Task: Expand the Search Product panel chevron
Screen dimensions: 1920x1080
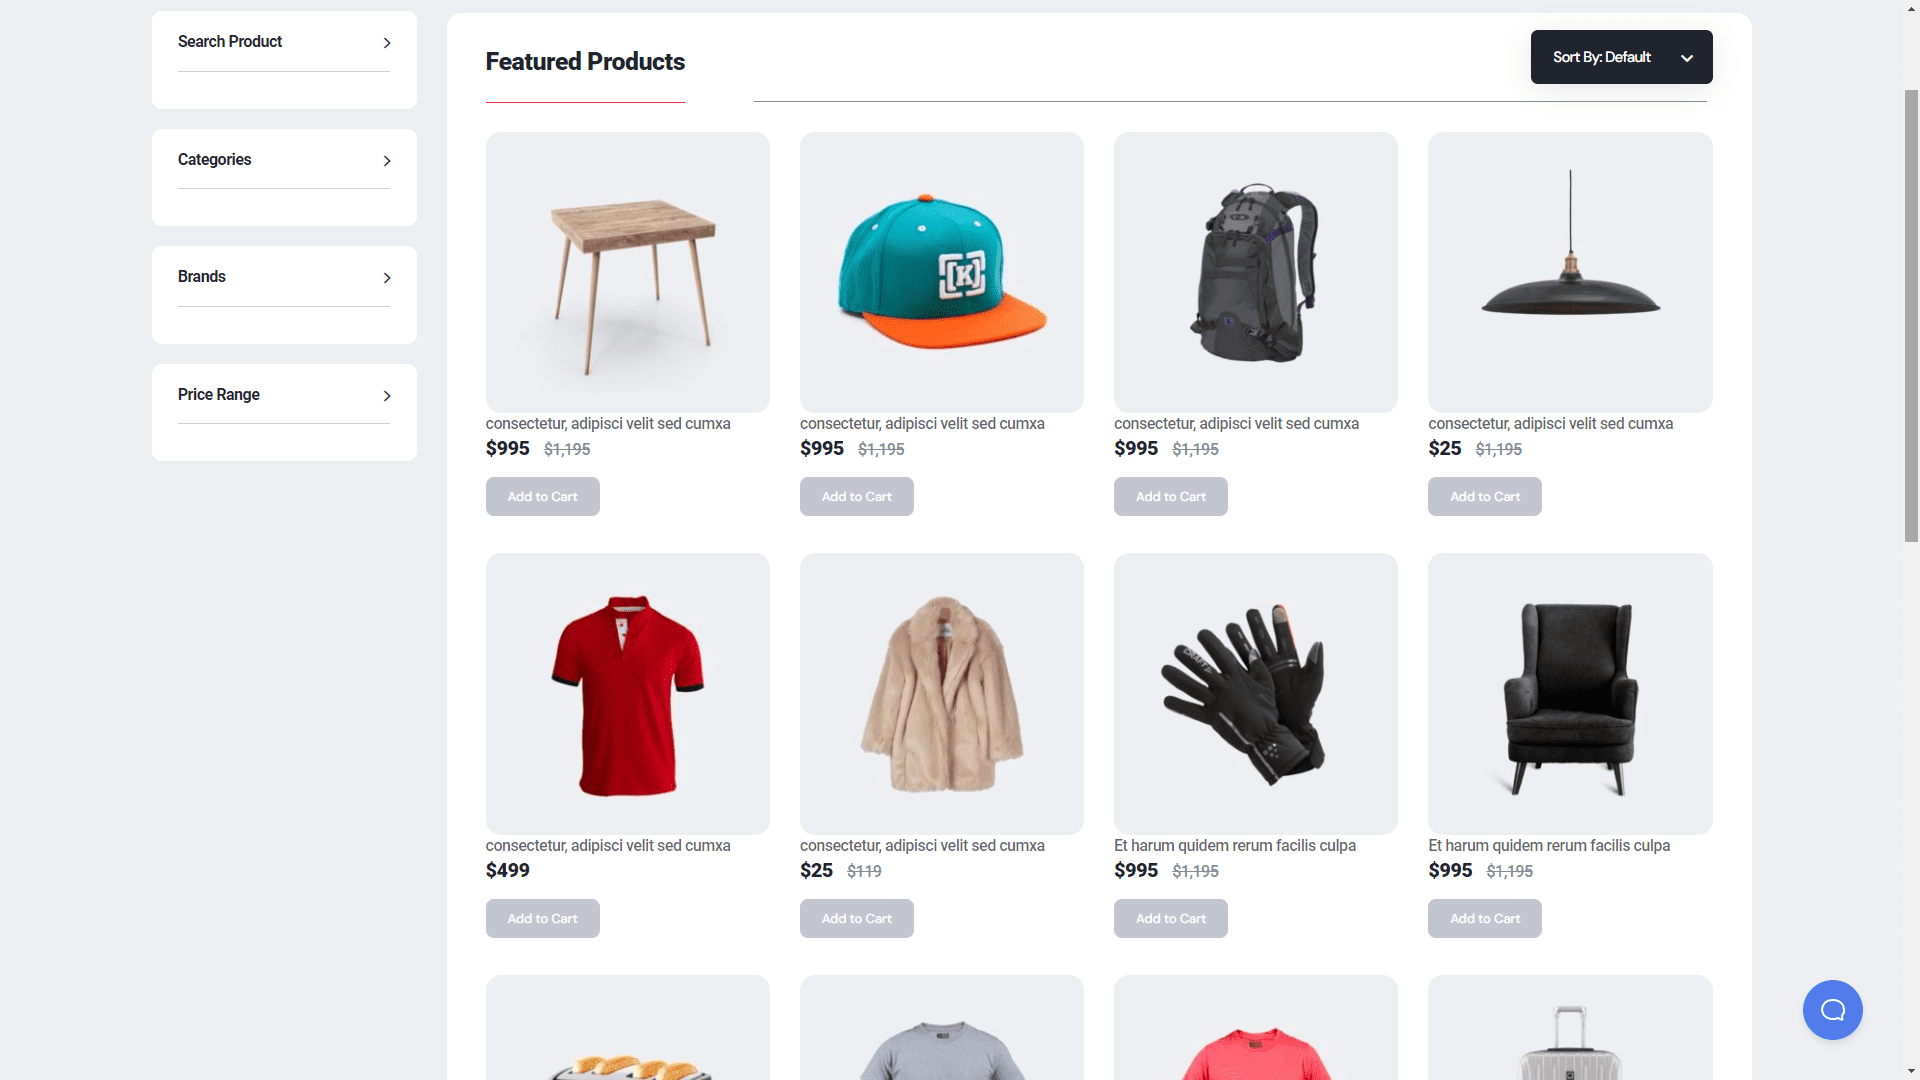Action: pyautogui.click(x=387, y=43)
